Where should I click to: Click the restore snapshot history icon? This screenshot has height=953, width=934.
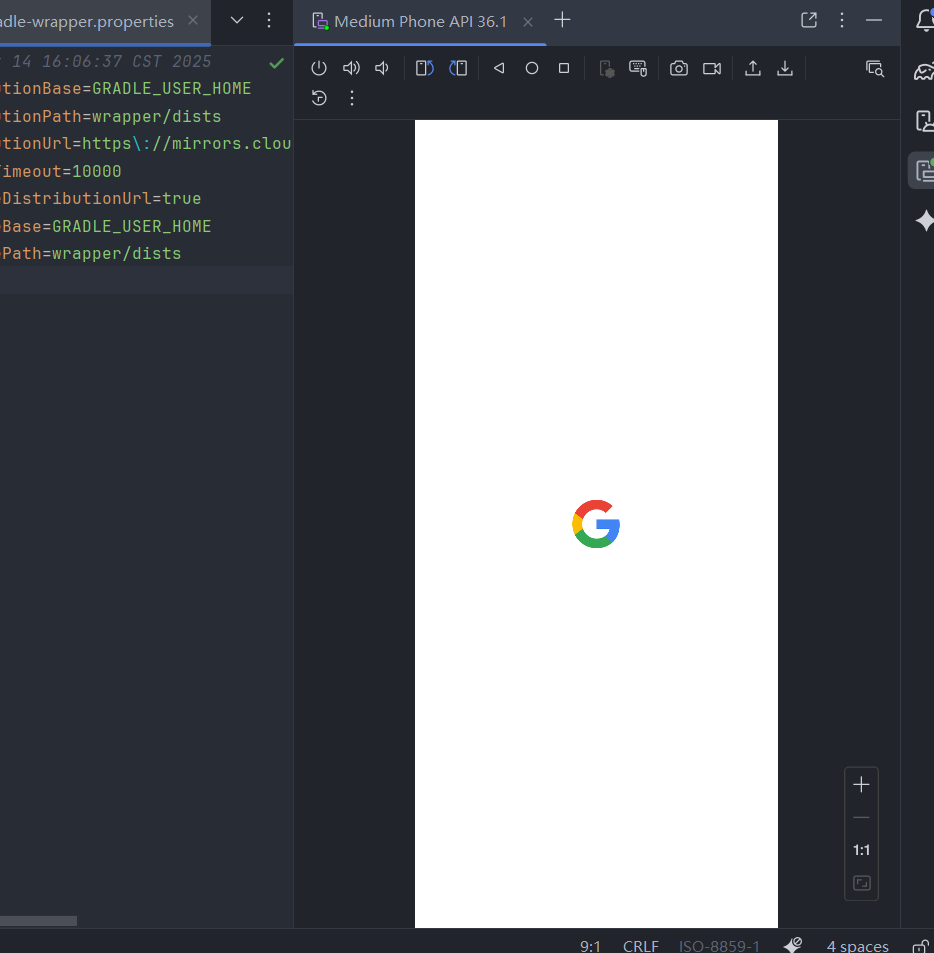tap(319, 98)
